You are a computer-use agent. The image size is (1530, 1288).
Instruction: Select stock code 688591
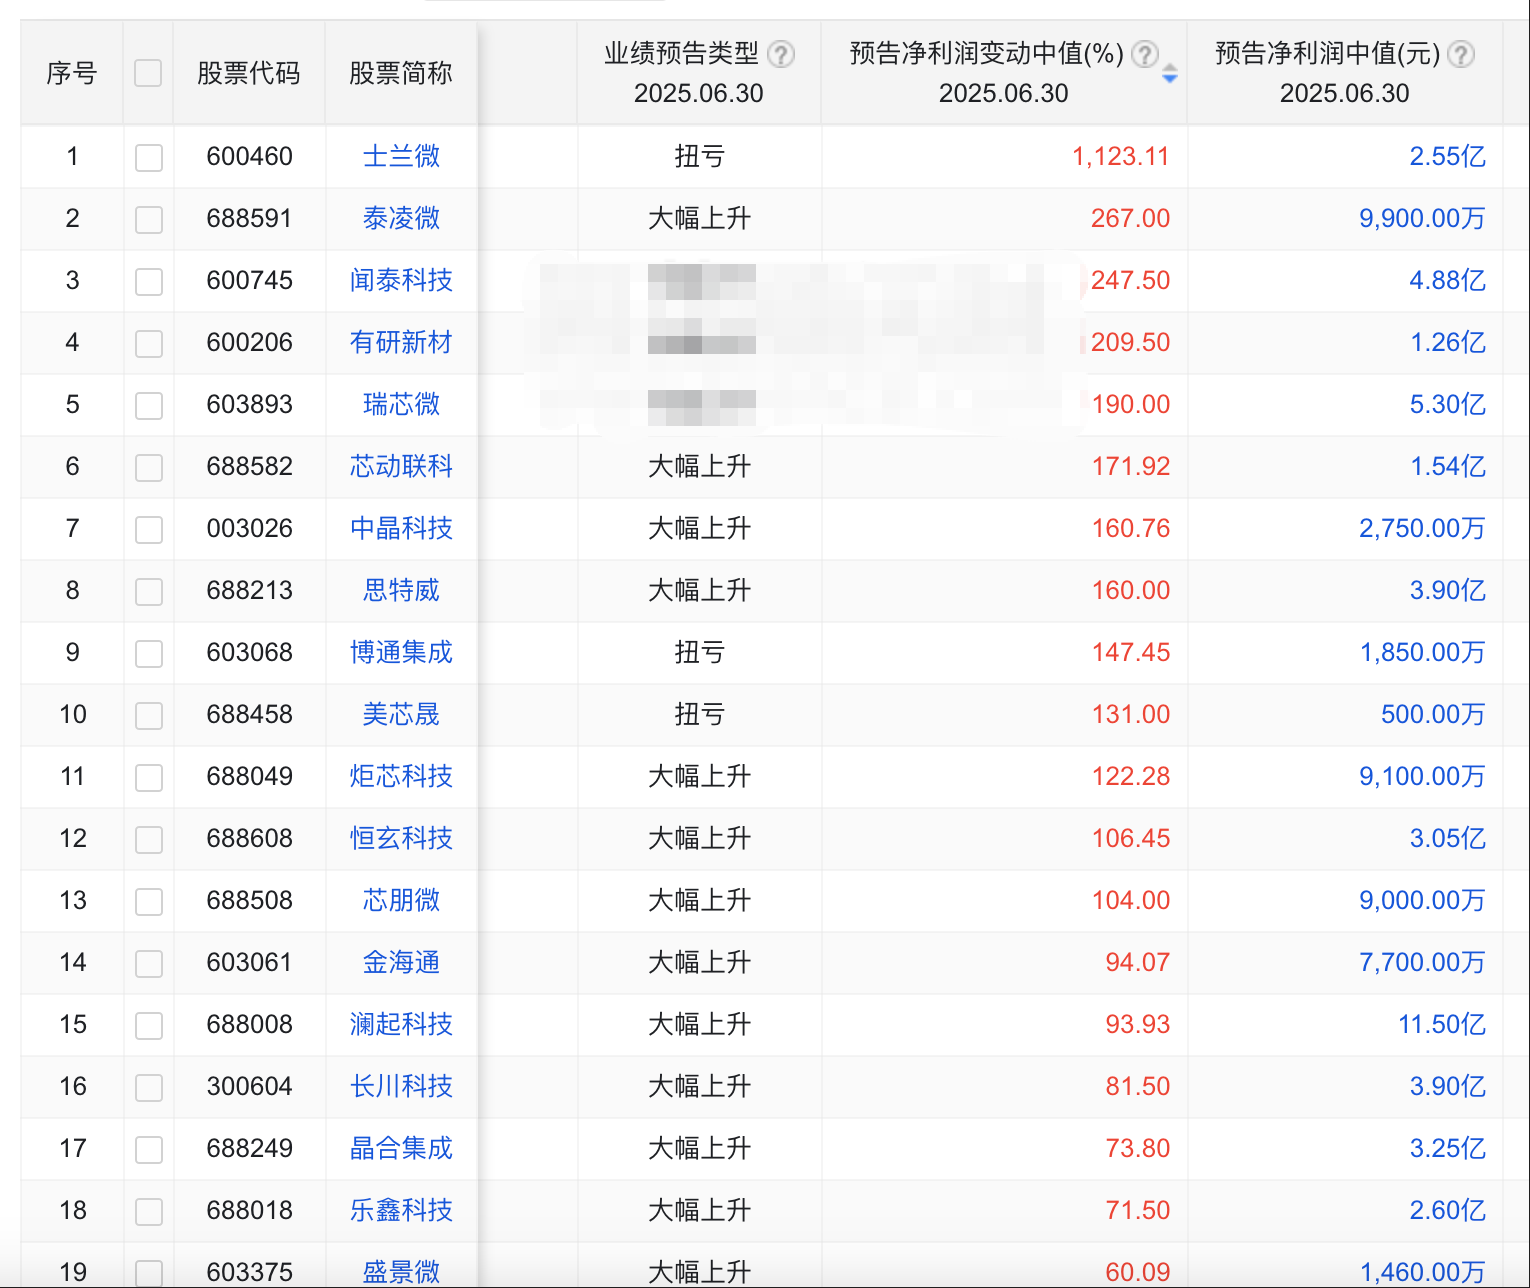(x=250, y=218)
